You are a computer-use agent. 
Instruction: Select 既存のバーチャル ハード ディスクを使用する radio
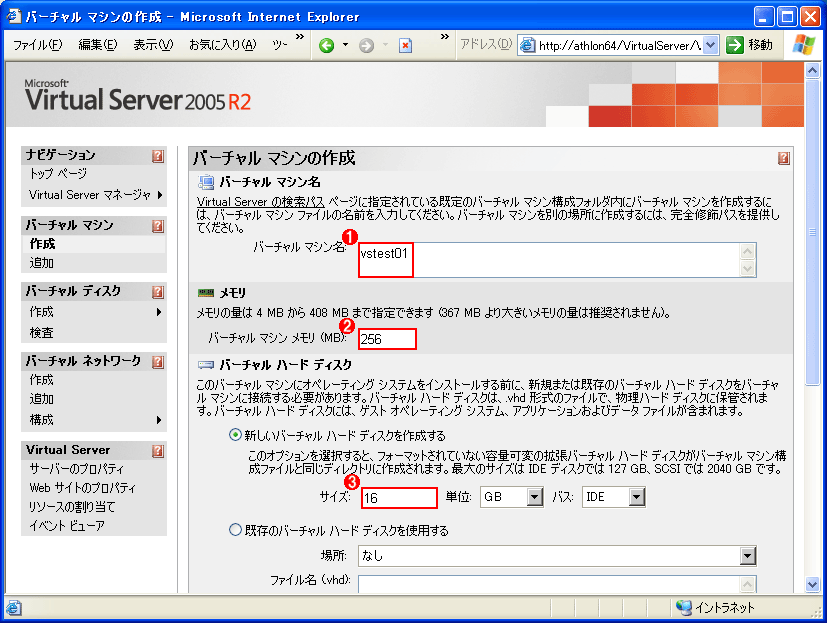235,530
